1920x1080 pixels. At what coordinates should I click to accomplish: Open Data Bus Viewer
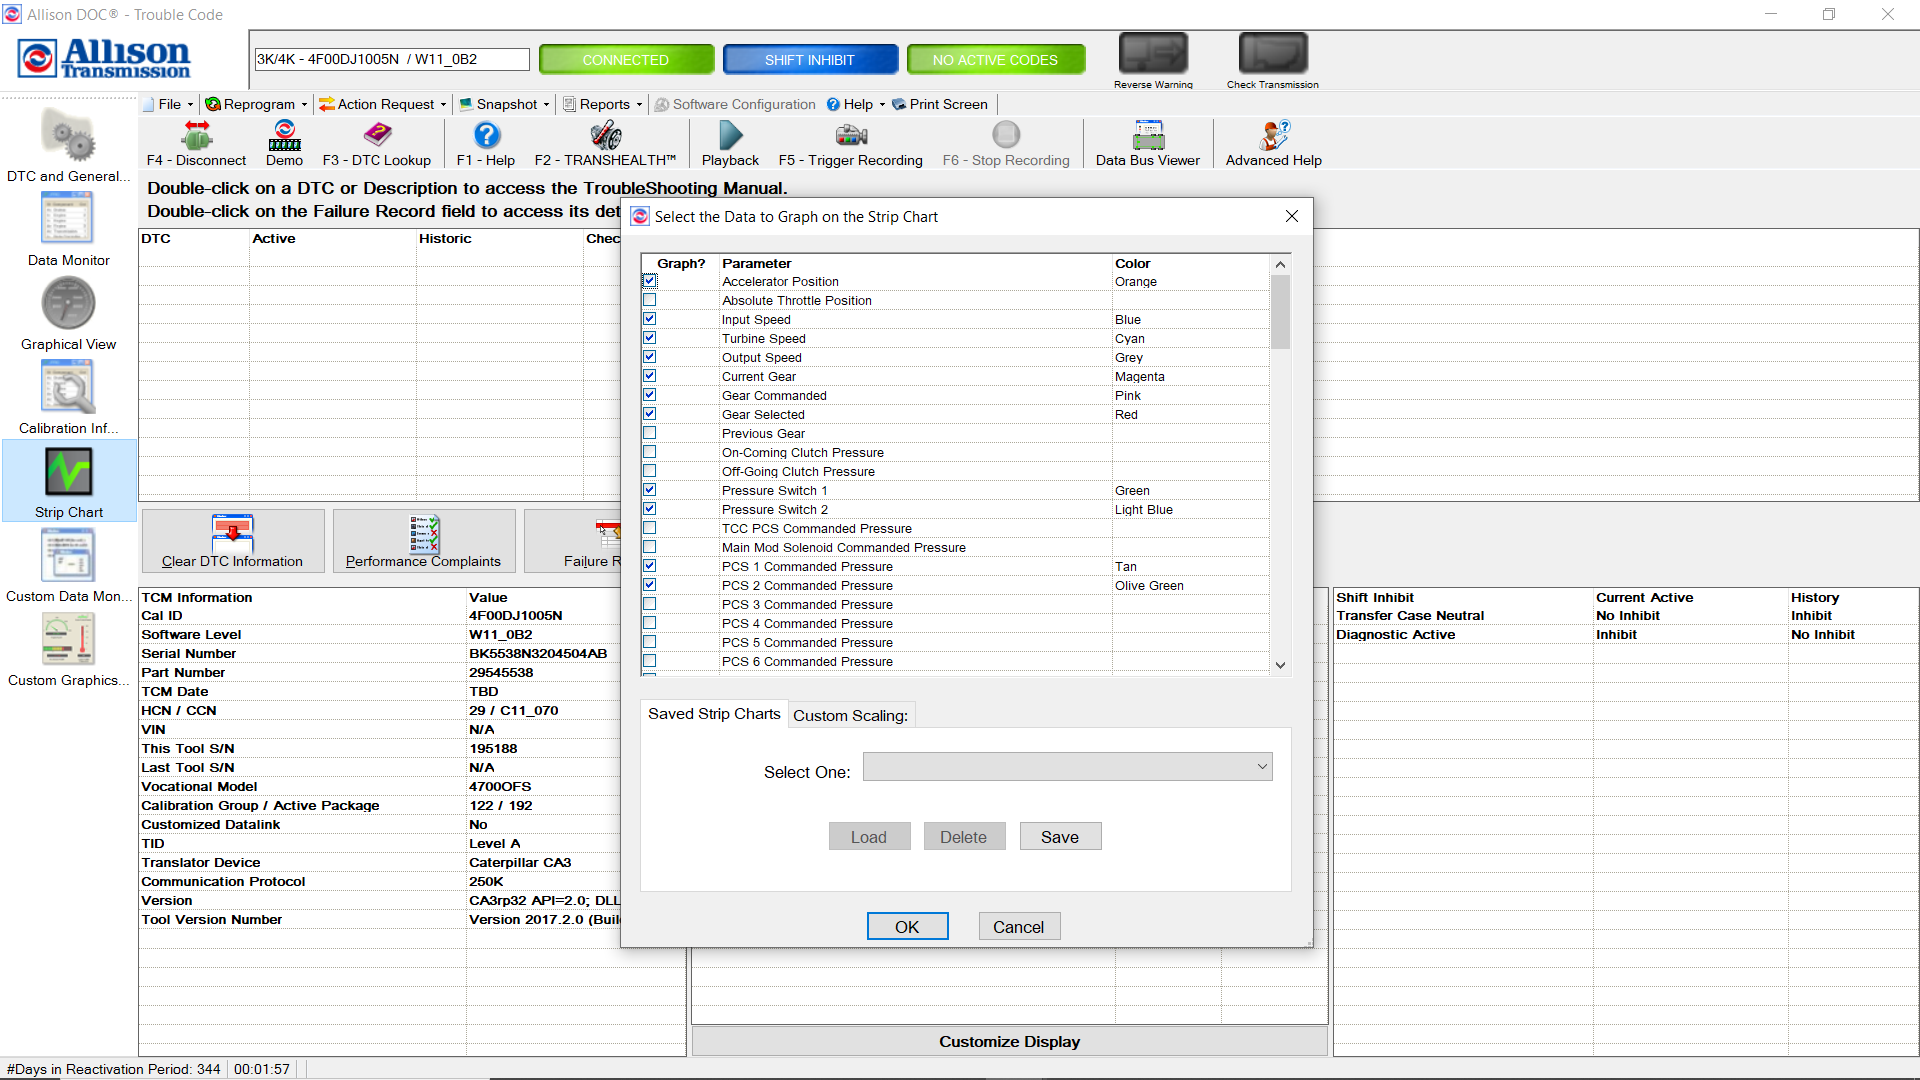[1147, 136]
